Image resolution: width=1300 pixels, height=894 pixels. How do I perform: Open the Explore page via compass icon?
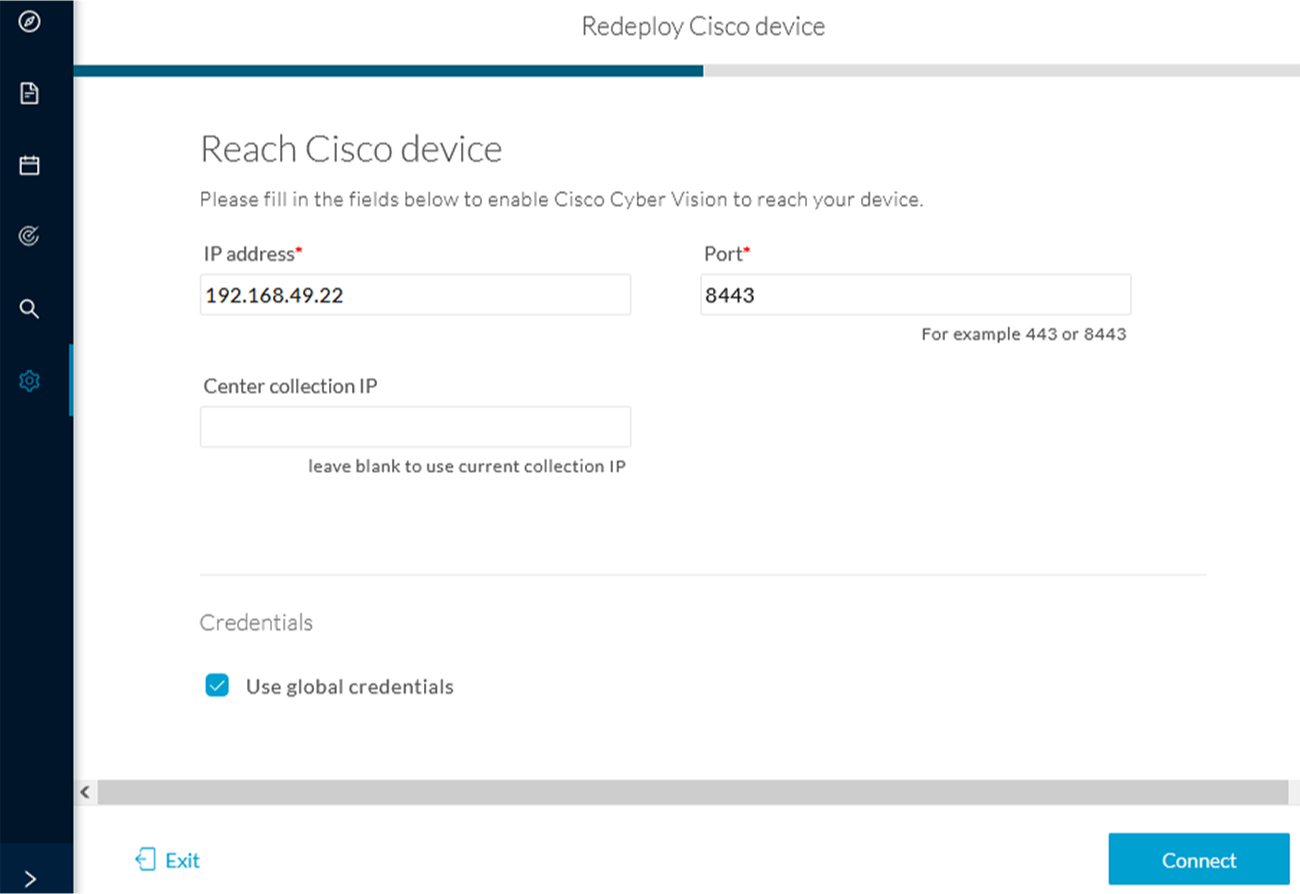[x=28, y=21]
